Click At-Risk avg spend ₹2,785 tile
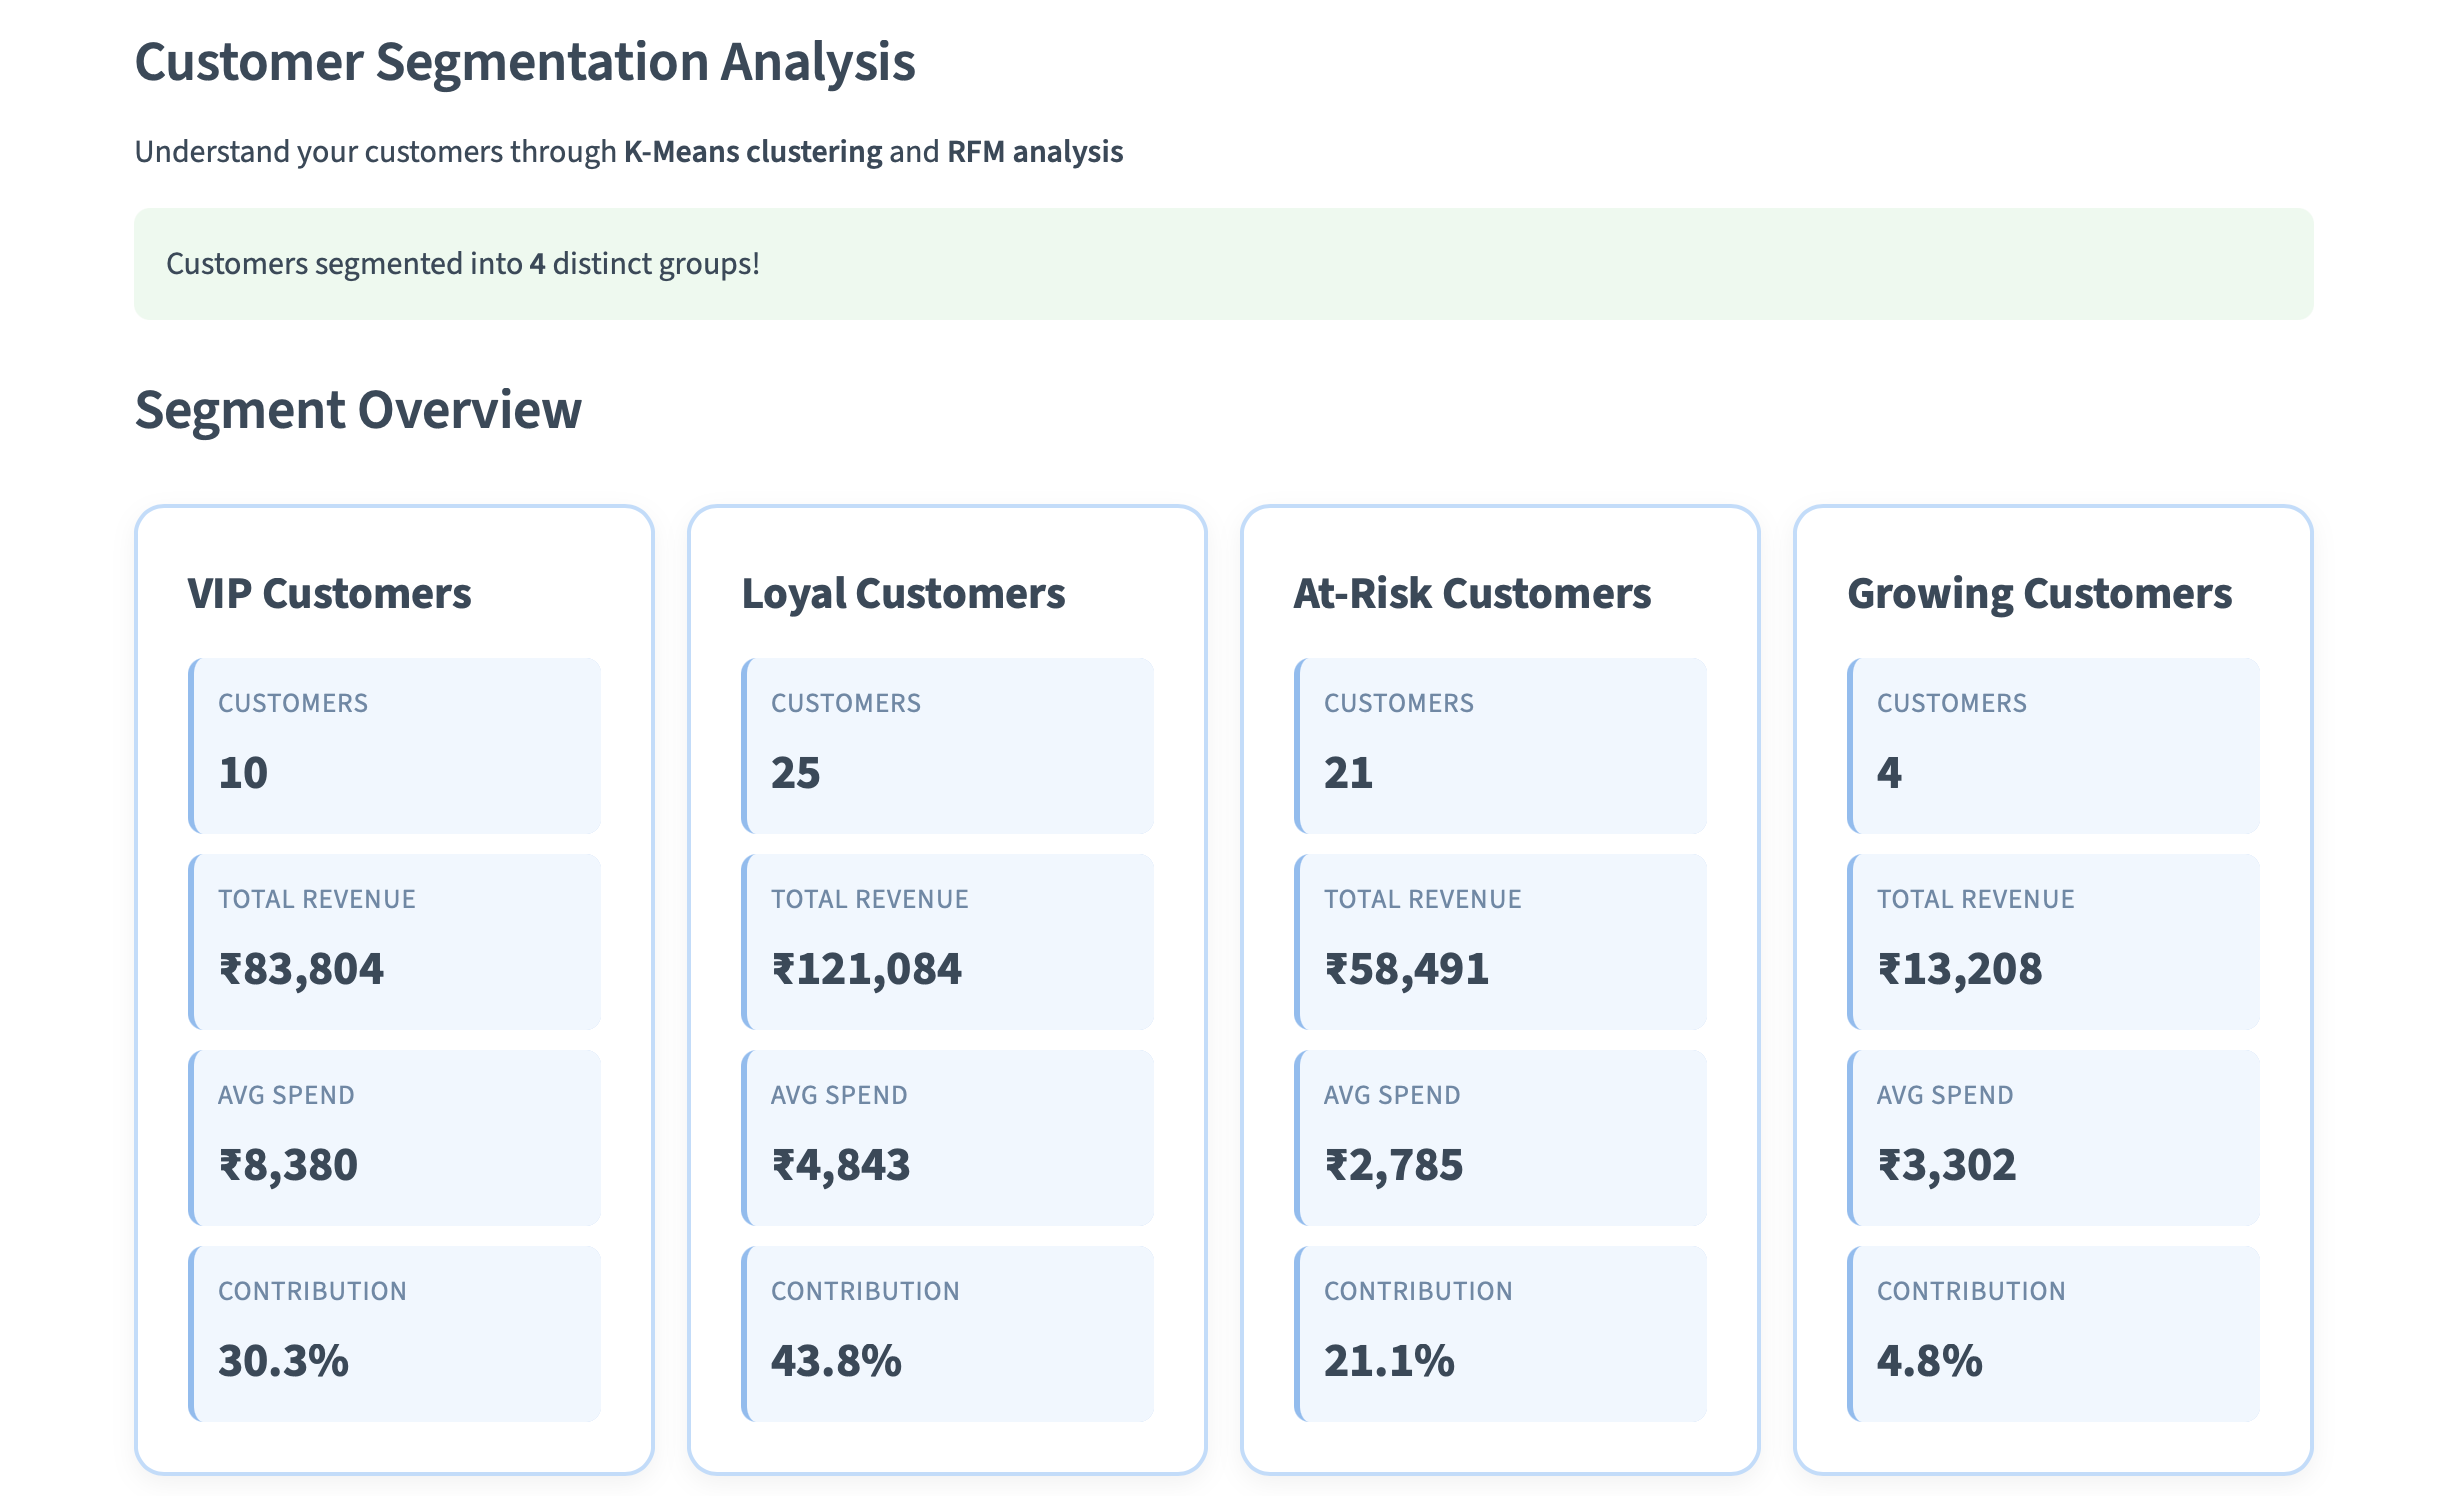 point(1500,1138)
